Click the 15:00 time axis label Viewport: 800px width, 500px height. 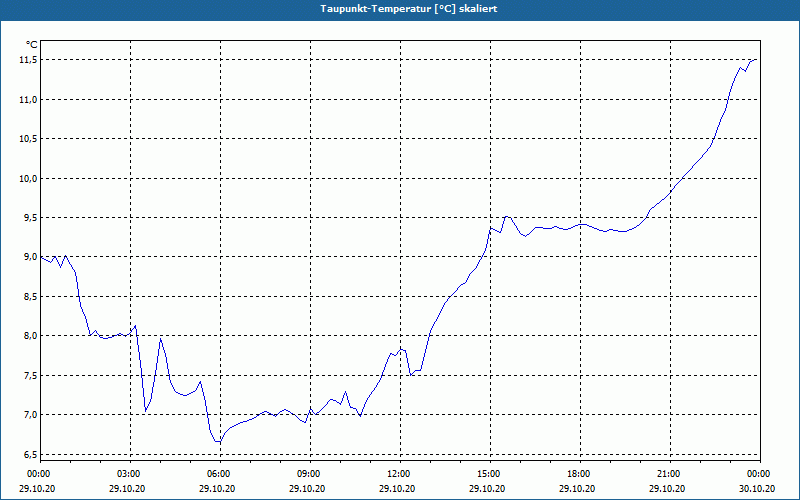point(490,474)
